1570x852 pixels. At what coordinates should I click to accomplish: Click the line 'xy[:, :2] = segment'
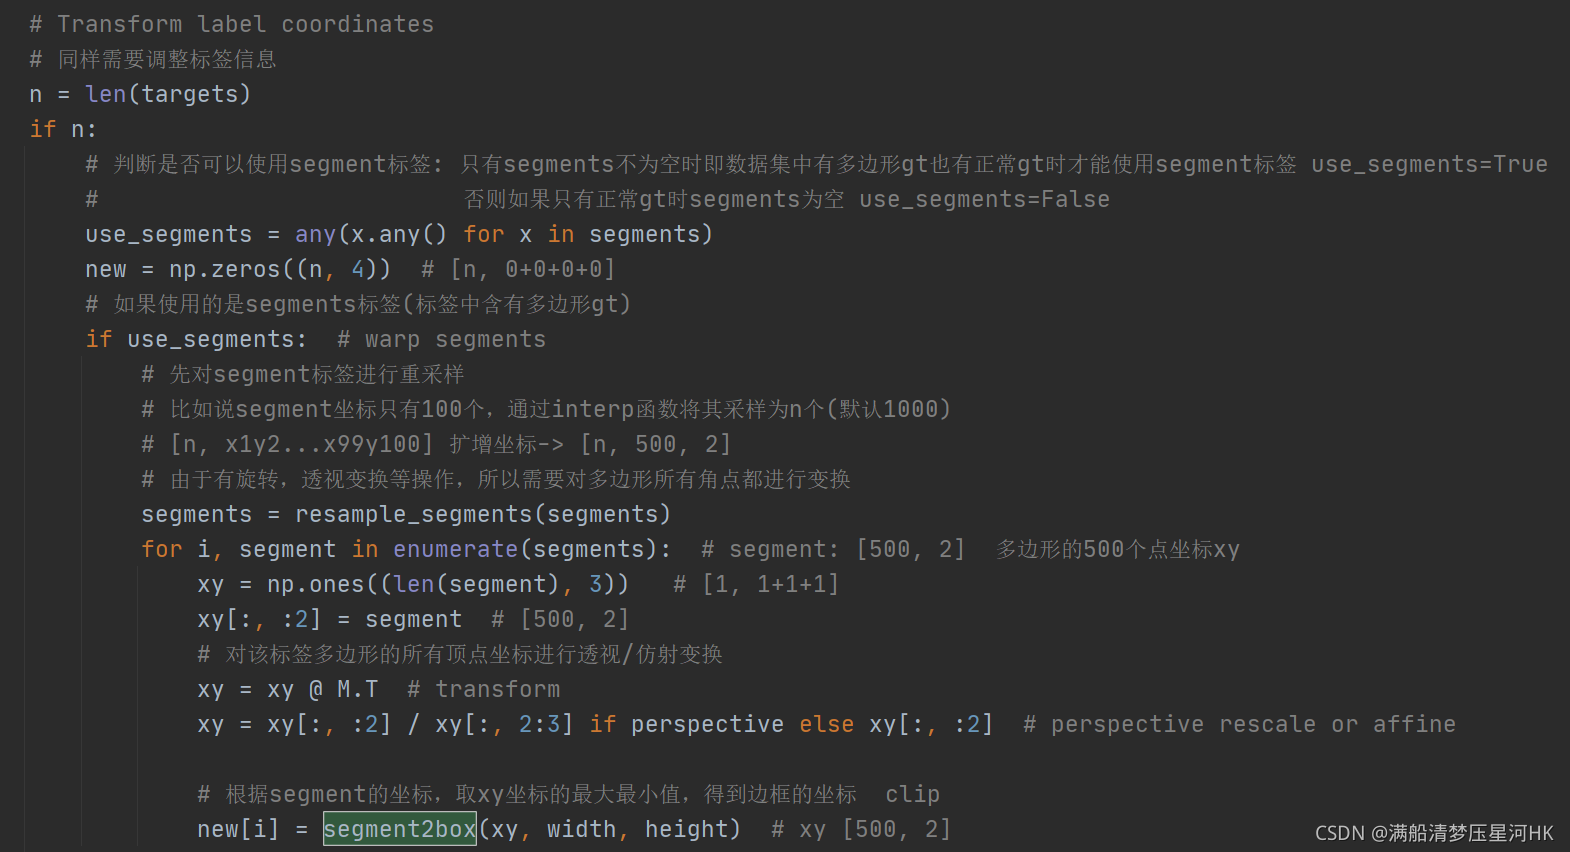point(330,619)
